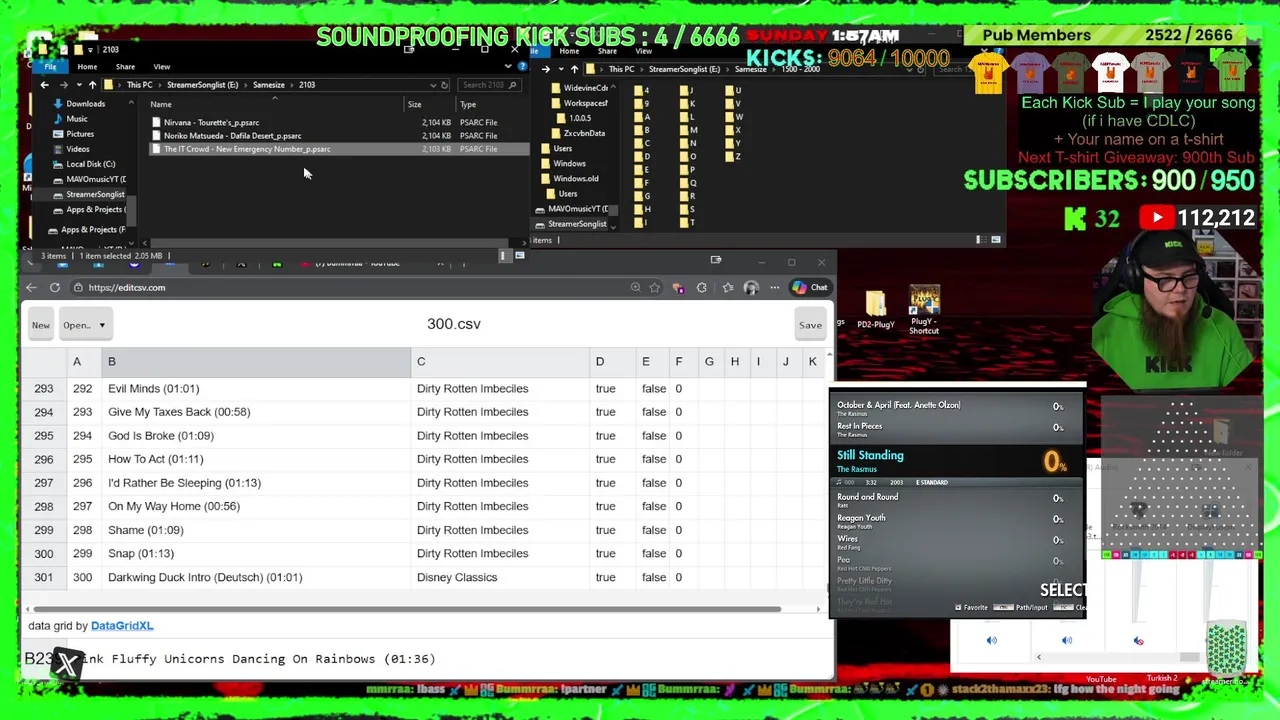Open the Open.. dropdown in CSV editor

(84, 325)
